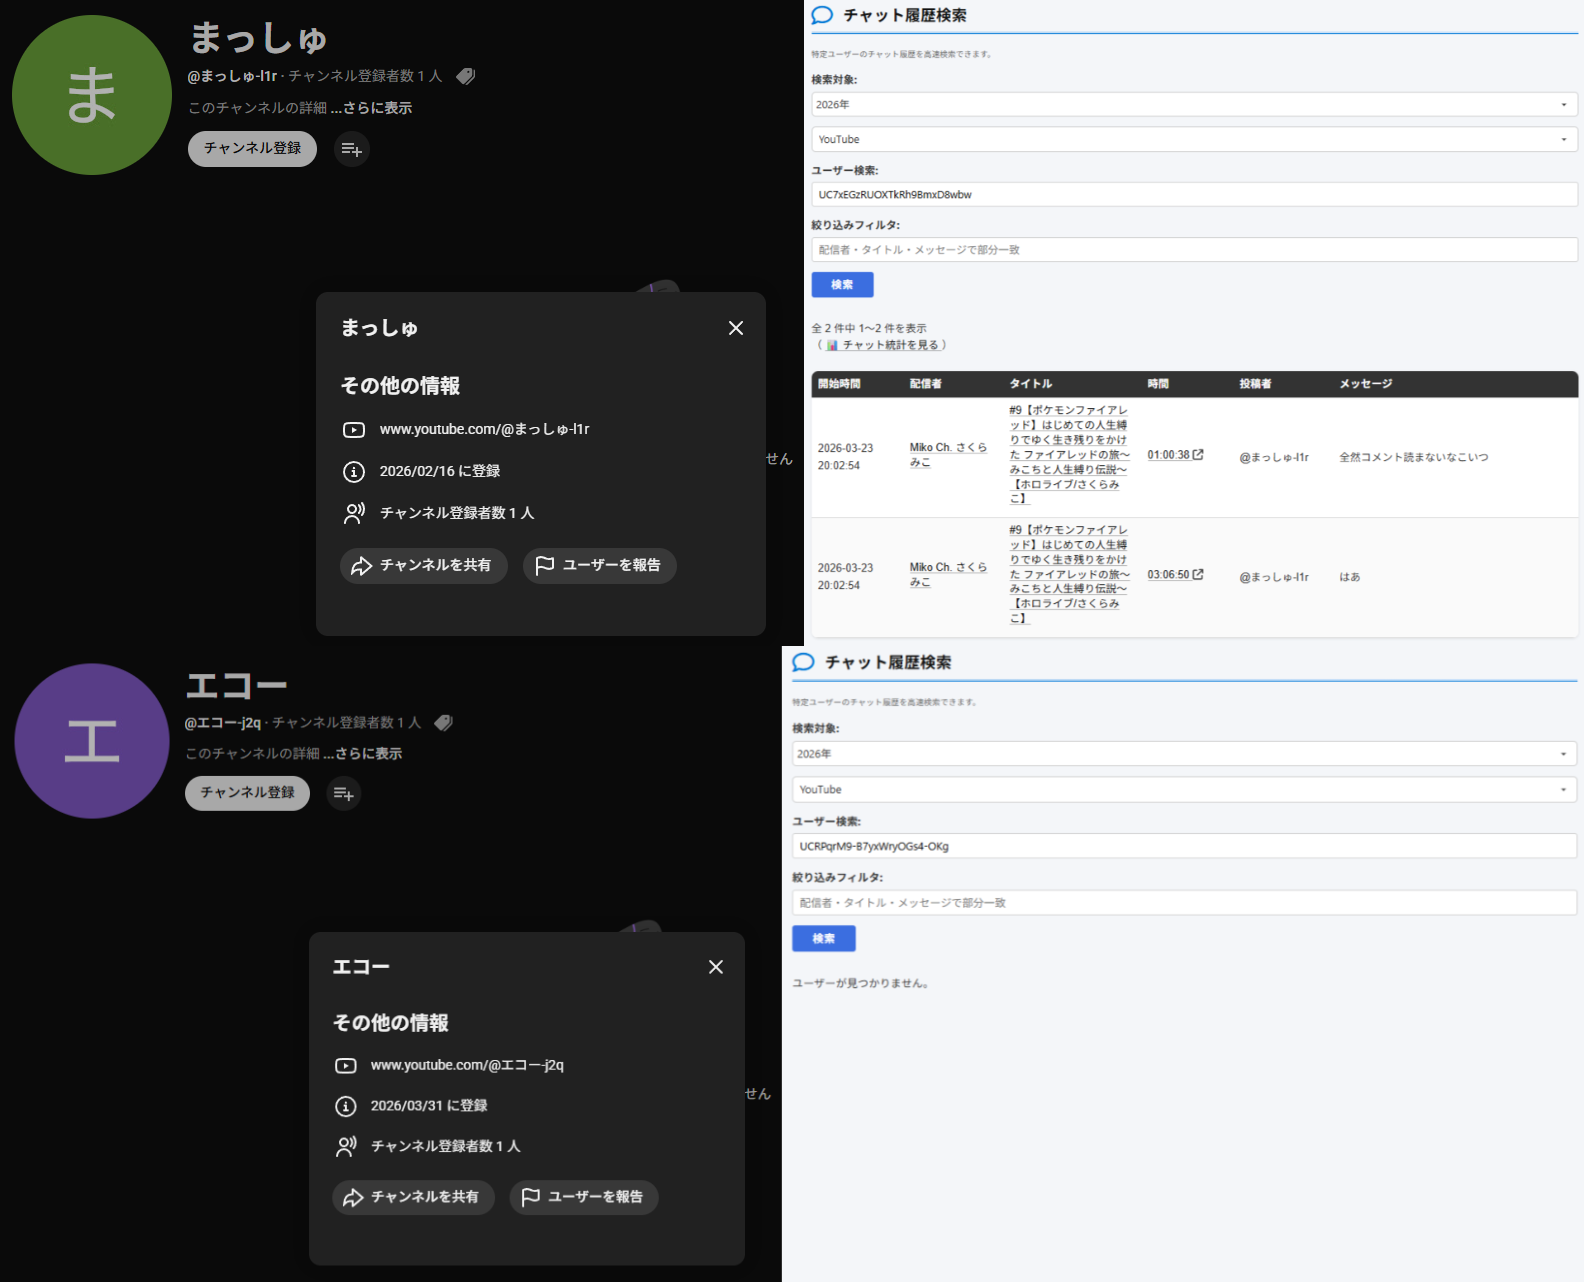Subscribe to the まっしゅ channel
Screen dimensions: 1584x1282
pos(252,149)
